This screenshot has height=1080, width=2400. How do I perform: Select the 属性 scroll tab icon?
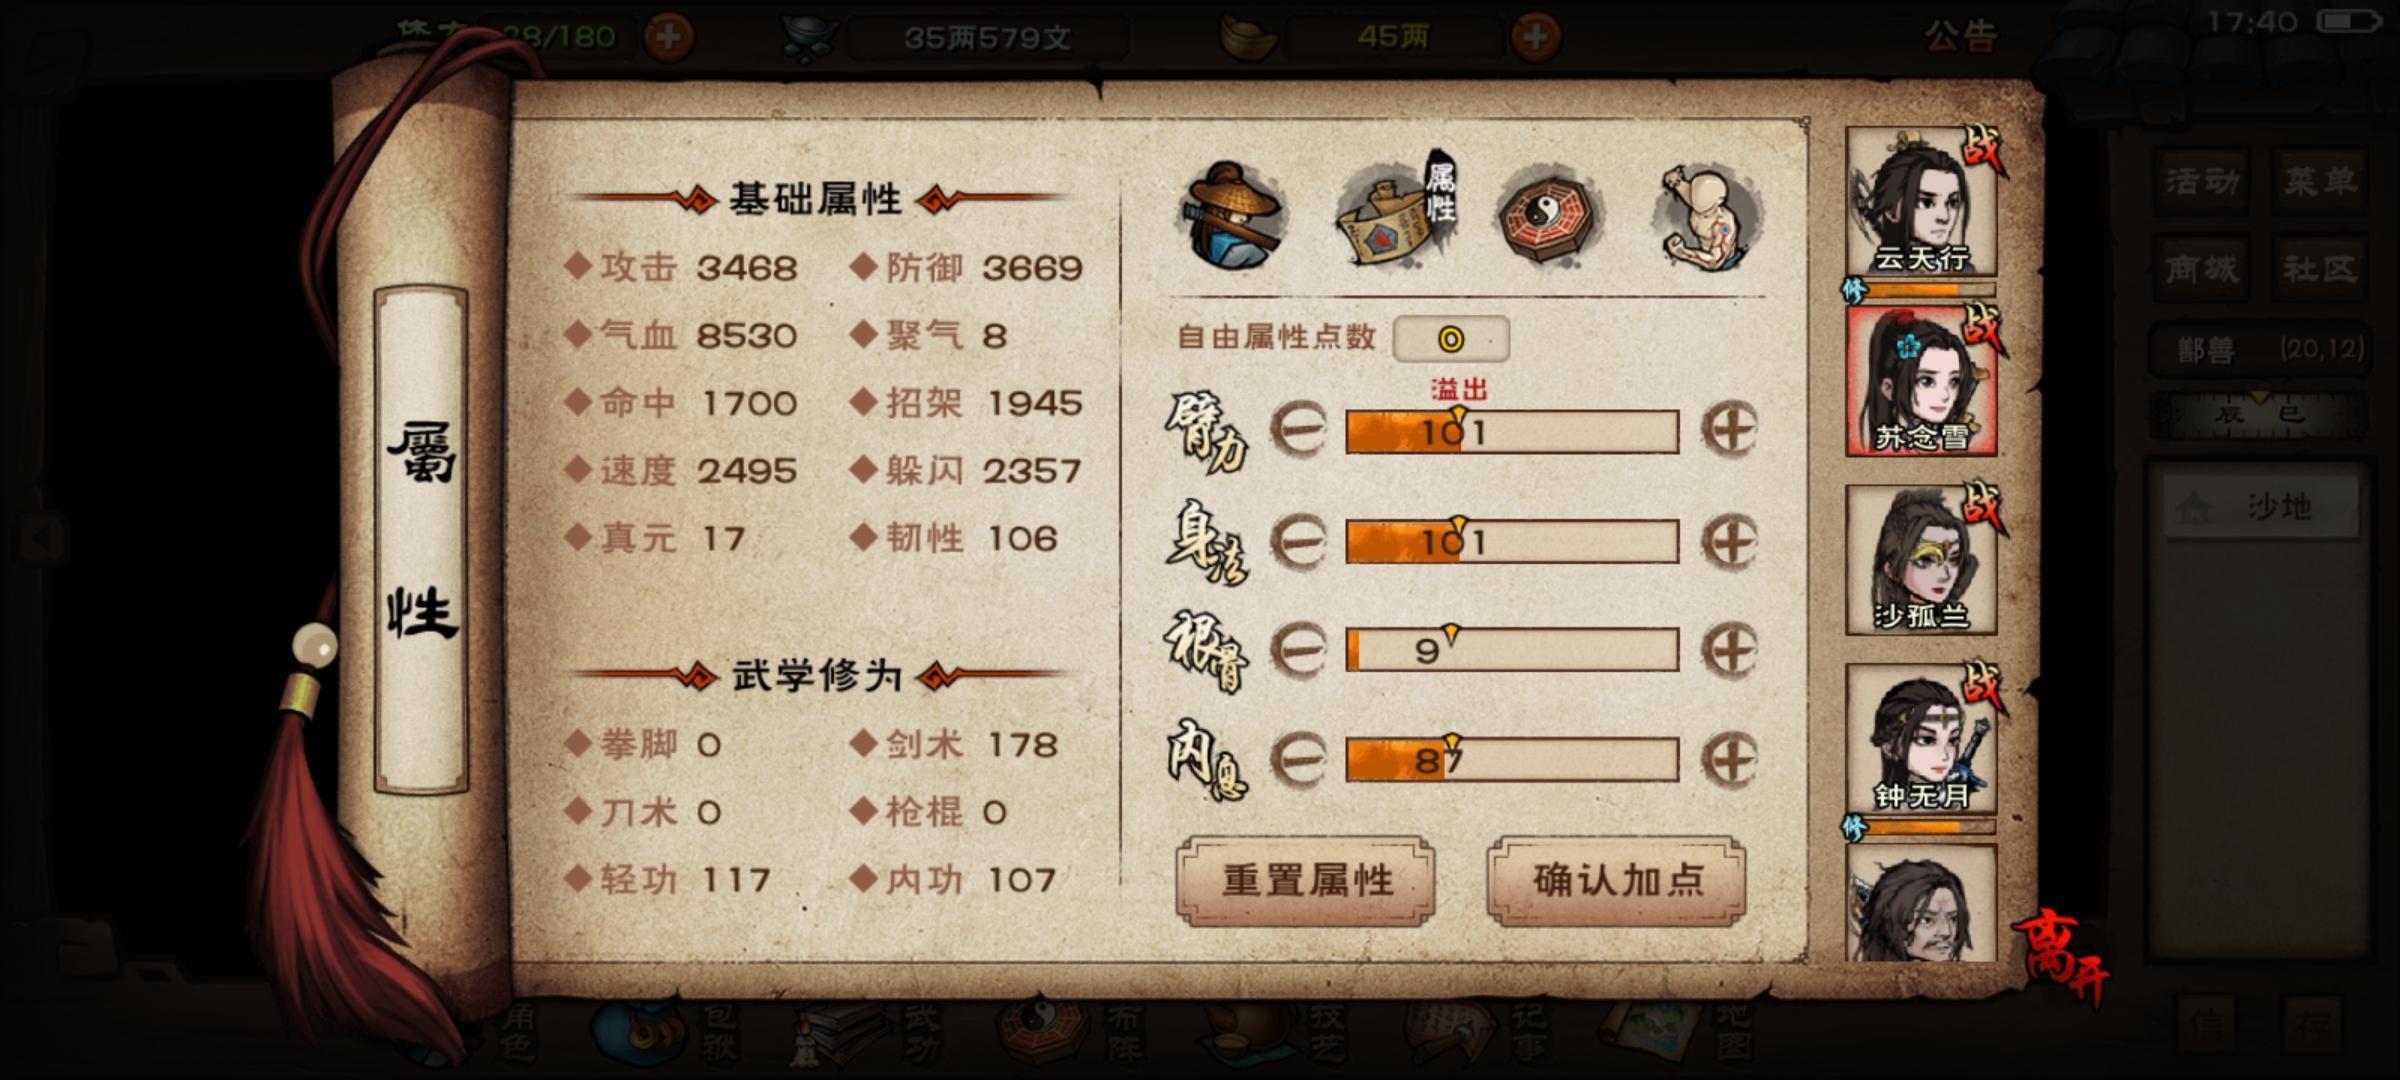(1397, 212)
